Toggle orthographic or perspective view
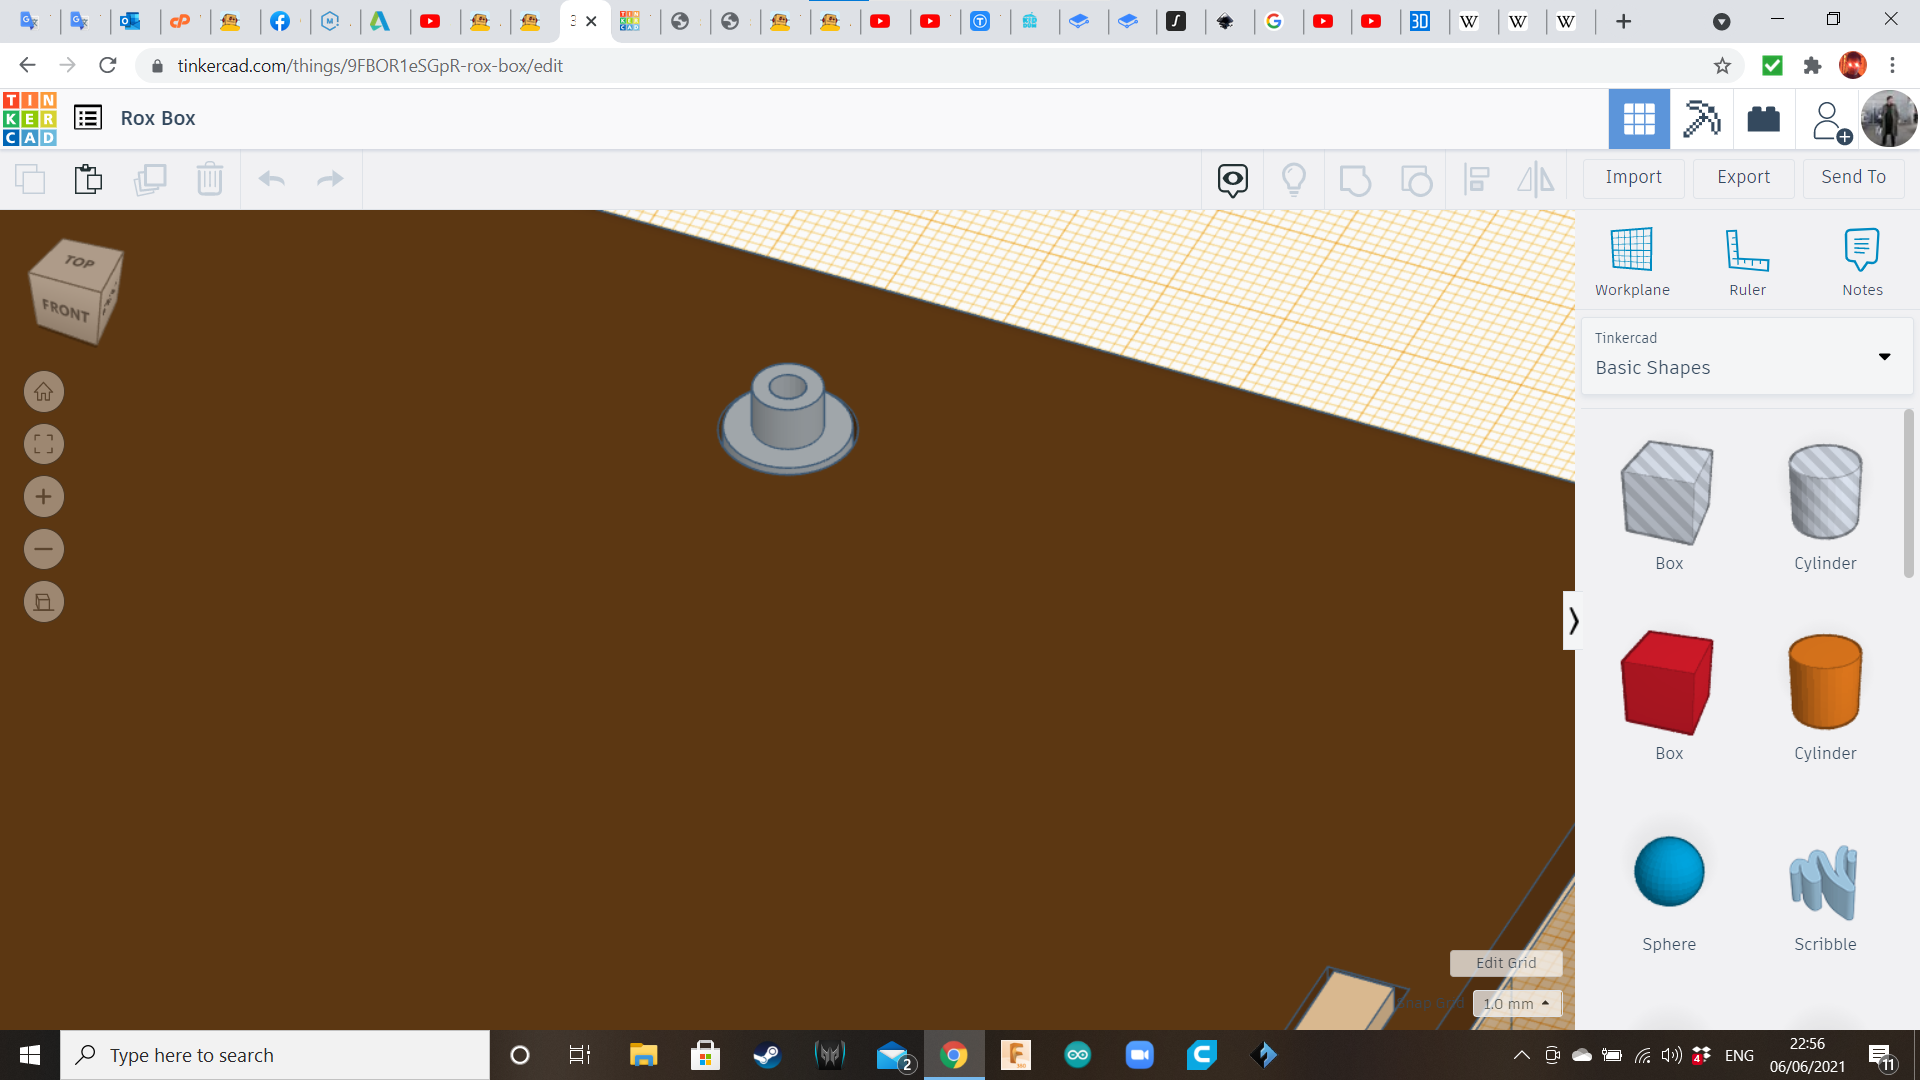 click(x=43, y=602)
